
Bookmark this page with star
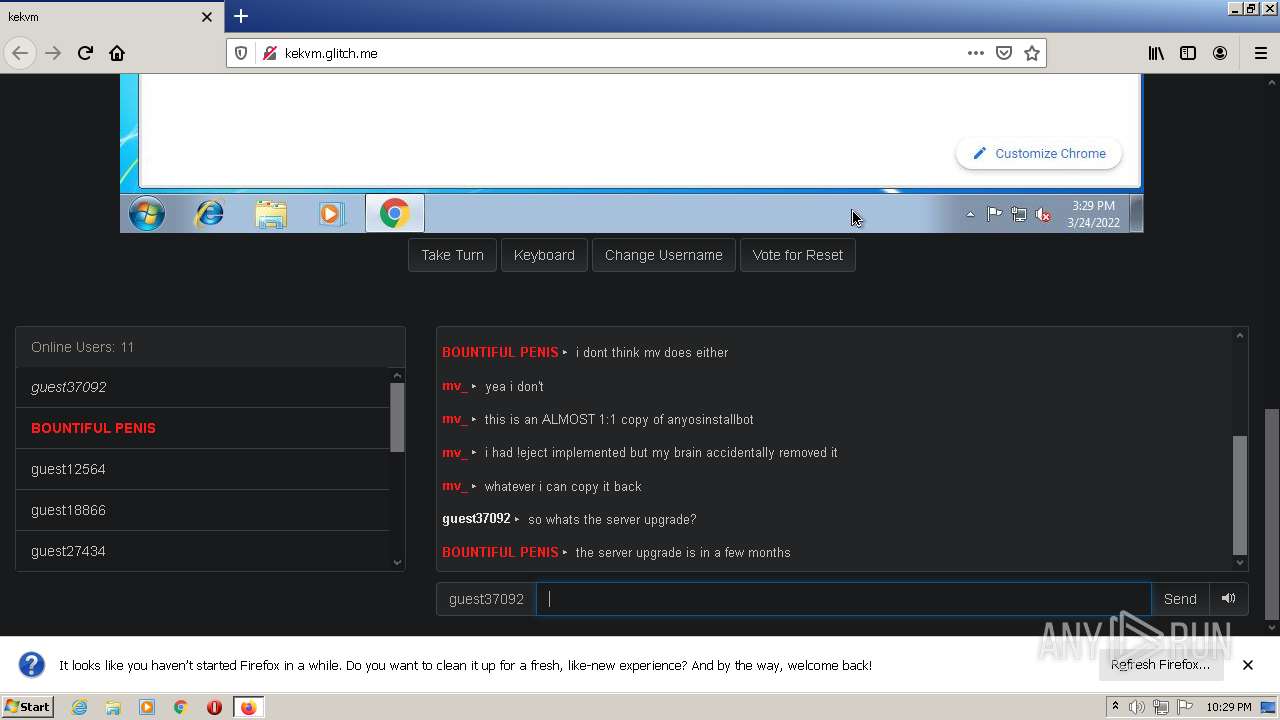click(x=1032, y=53)
